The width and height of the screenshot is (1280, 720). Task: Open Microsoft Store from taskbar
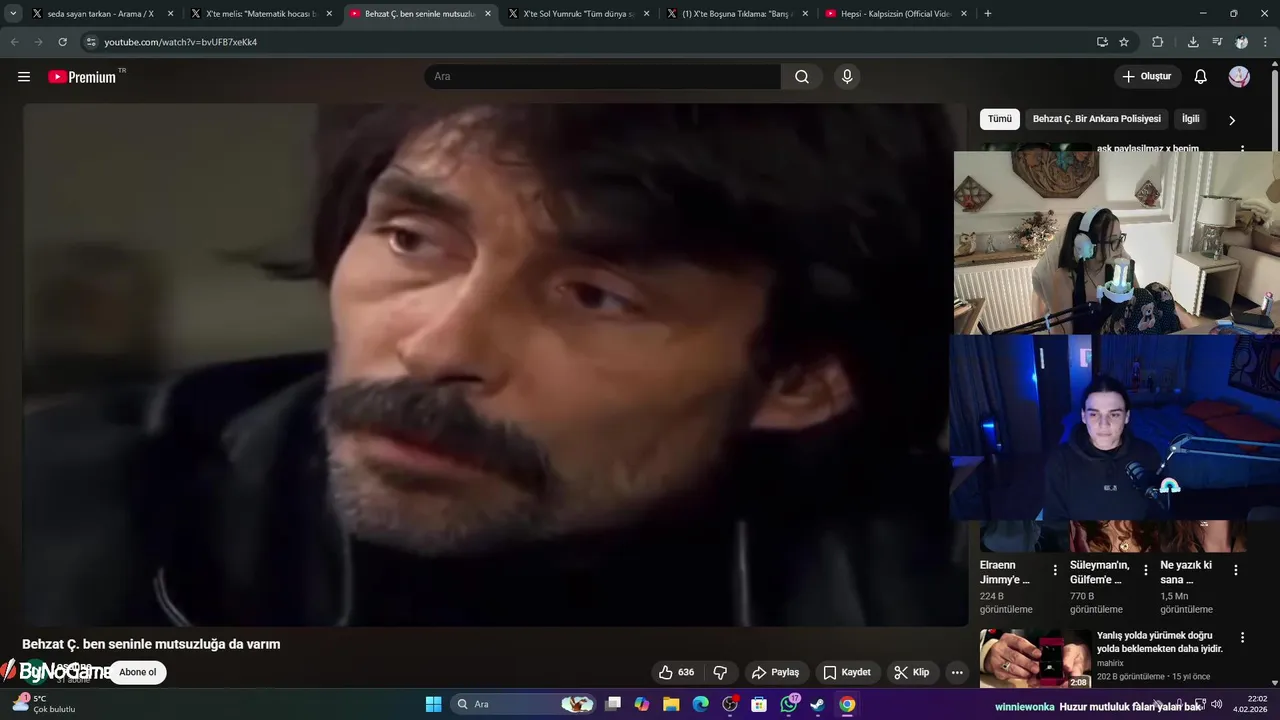point(759,704)
